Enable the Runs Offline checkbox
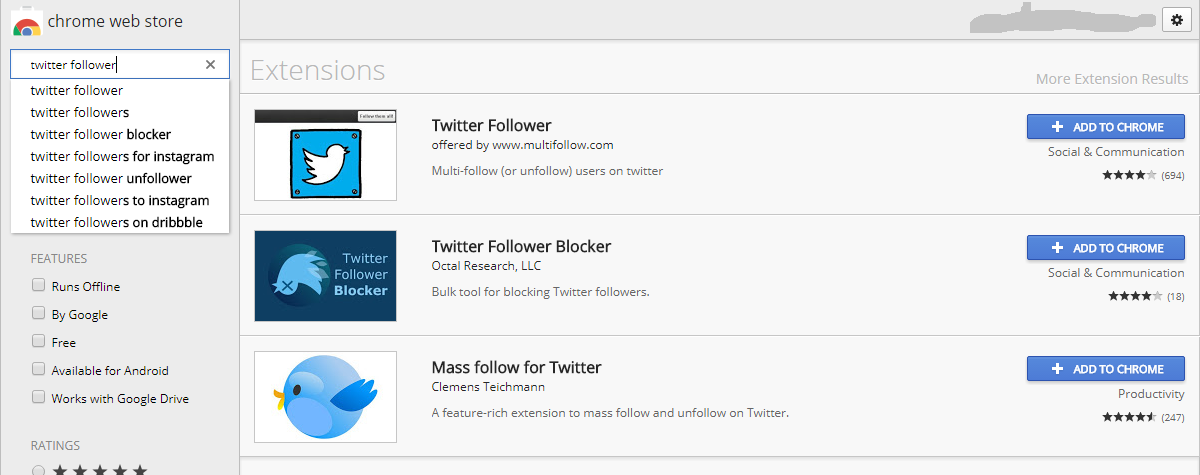Viewport: 1200px width, 475px height. 39,286
